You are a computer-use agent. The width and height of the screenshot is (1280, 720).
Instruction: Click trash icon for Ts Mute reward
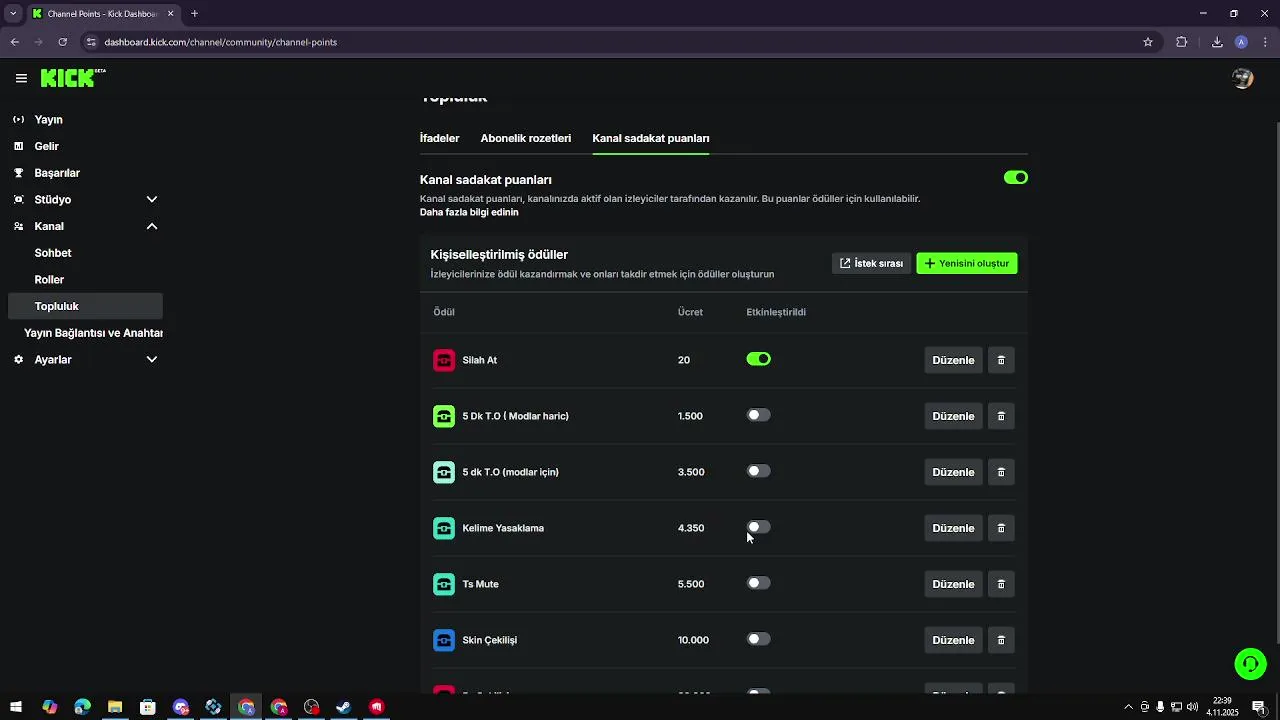[1001, 584]
